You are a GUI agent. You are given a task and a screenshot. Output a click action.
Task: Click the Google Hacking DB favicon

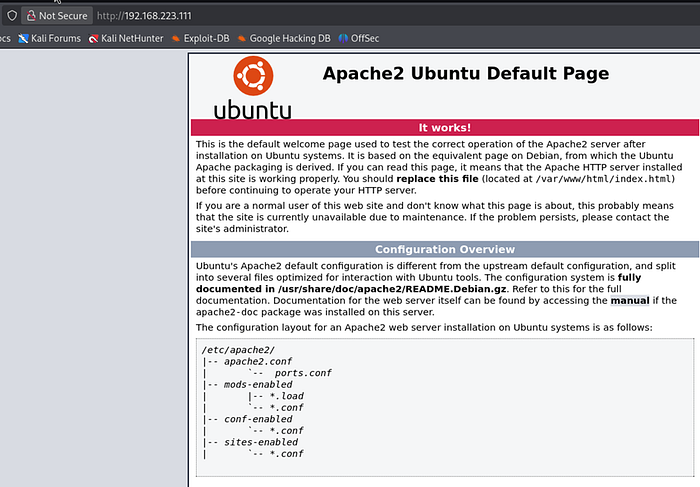tap(242, 39)
